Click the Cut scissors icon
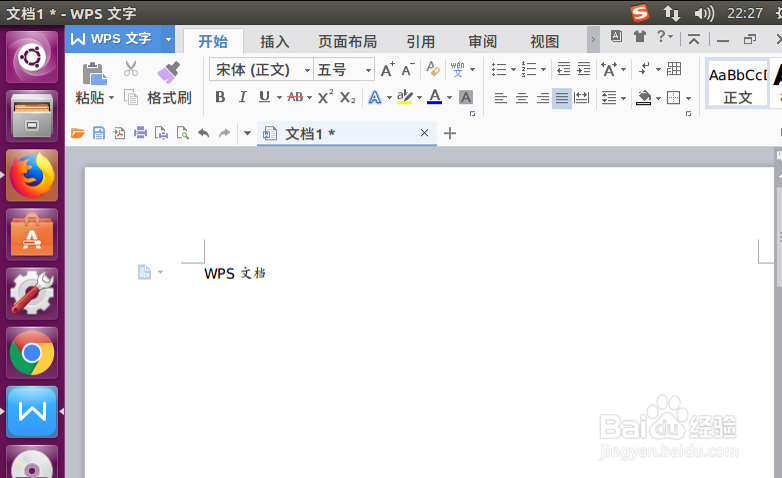This screenshot has width=782, height=478. point(131,68)
